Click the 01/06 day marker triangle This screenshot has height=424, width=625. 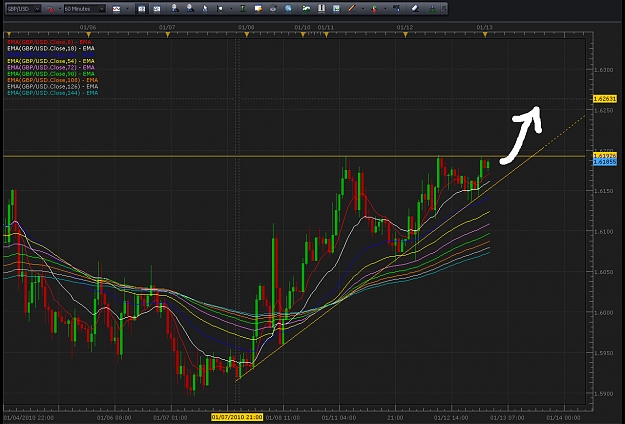pos(88,35)
